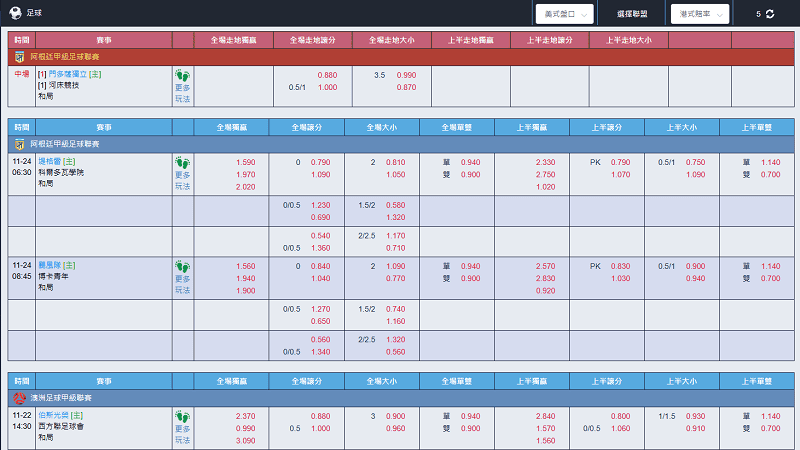Screen dimensions: 800x450
Task: Pick 0.940 單 odds for the 08:45 match
Action: pyautogui.click(x=470, y=266)
